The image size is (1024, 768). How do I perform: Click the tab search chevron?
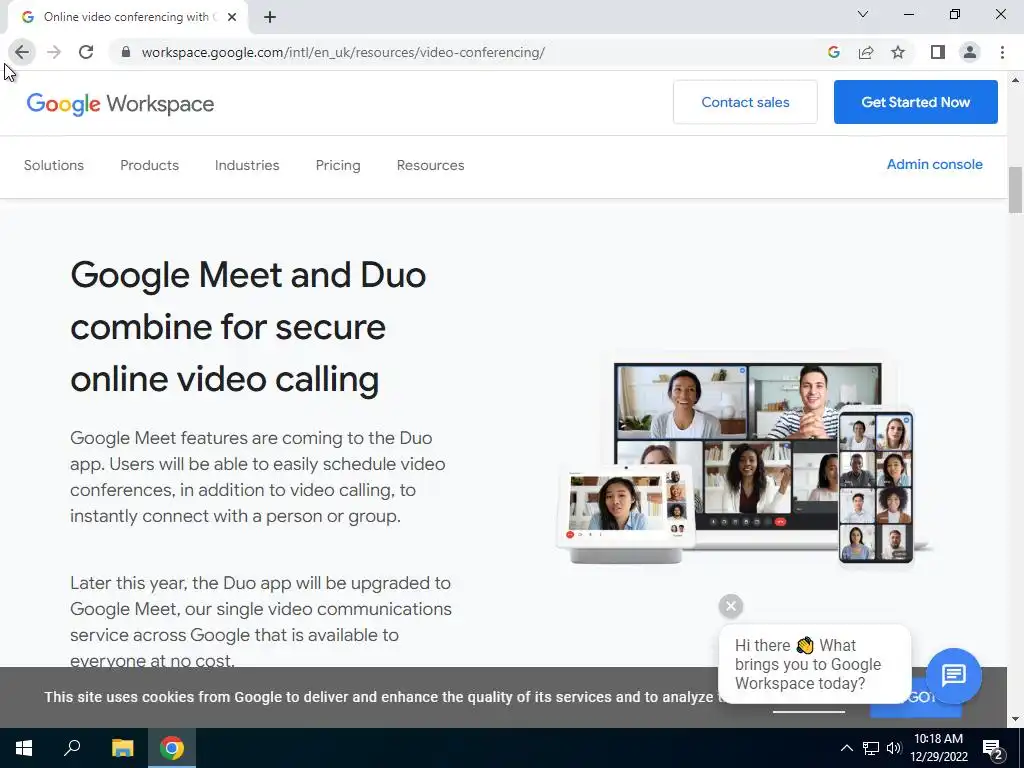(x=863, y=14)
